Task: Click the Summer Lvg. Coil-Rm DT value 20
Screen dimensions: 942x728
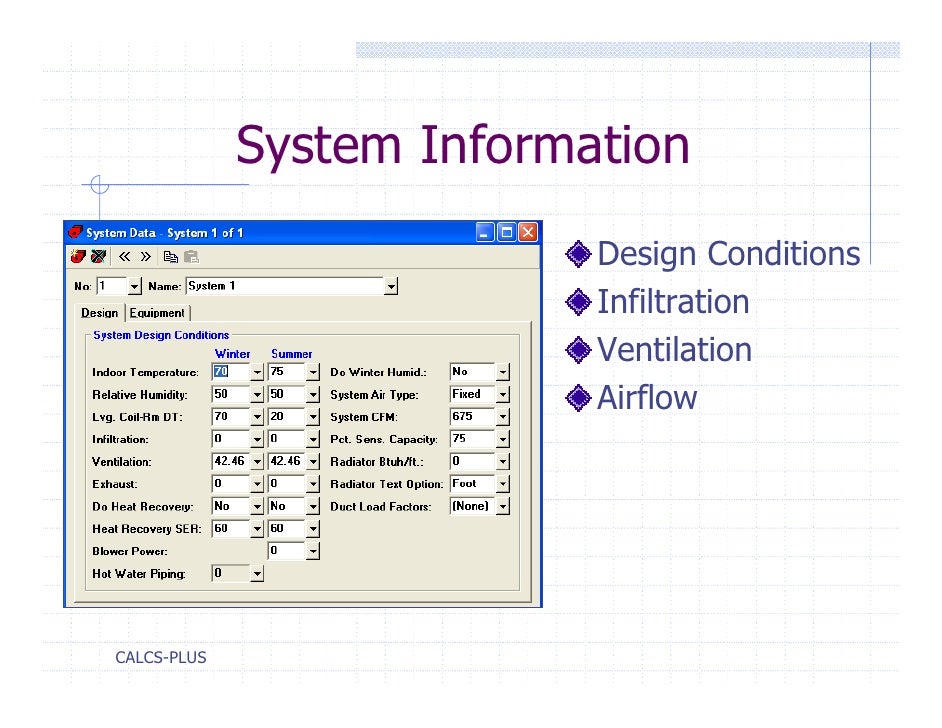Action: click(287, 416)
